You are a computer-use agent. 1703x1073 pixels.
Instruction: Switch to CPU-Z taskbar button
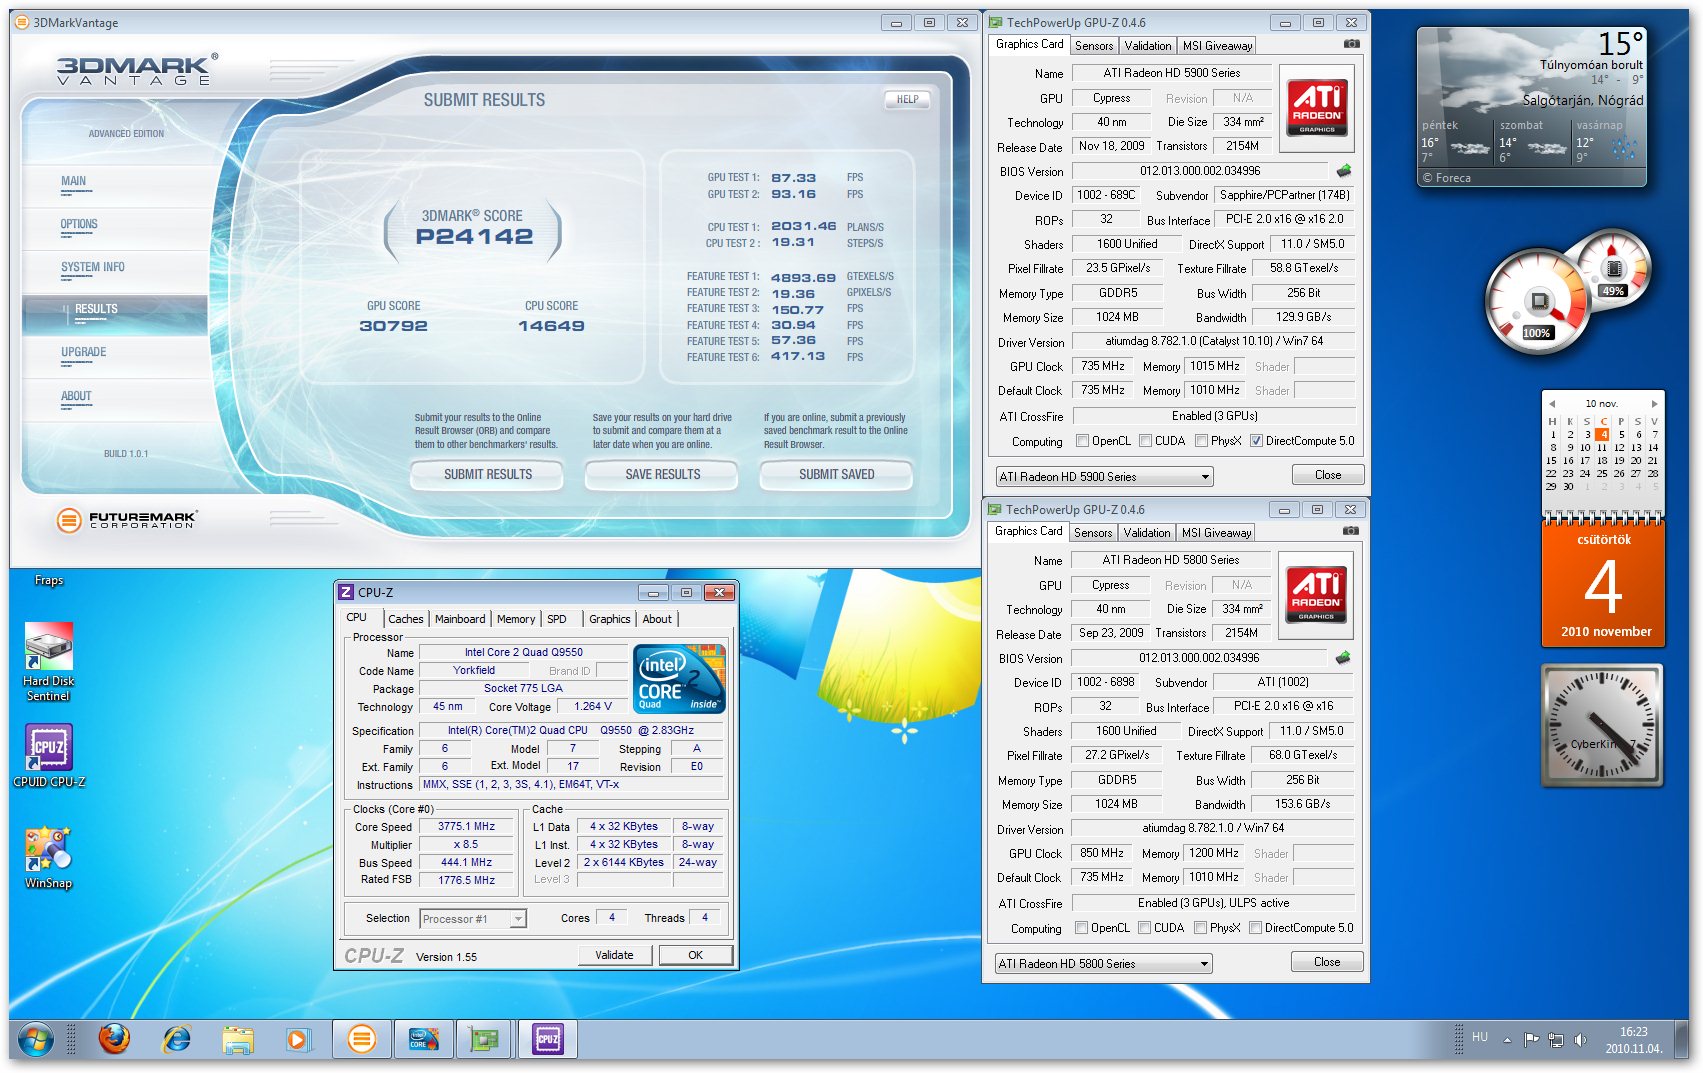click(547, 1040)
